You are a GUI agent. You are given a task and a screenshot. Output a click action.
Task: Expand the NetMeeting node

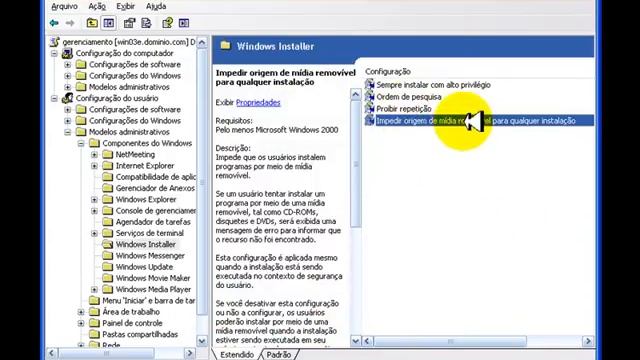coord(95,155)
